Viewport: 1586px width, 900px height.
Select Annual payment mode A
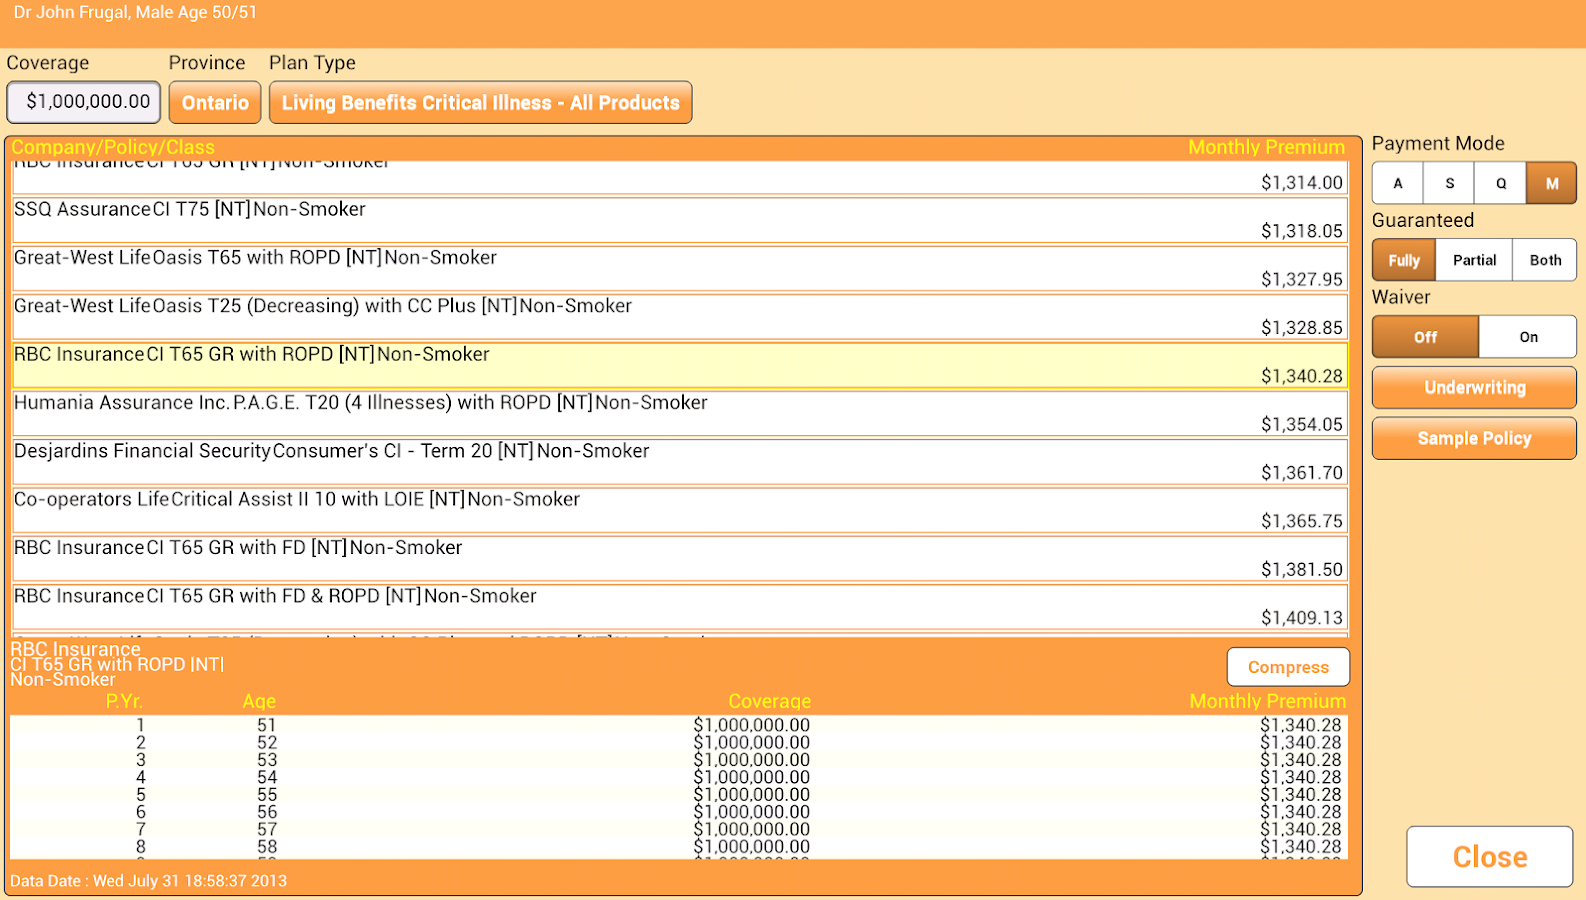point(1398,183)
